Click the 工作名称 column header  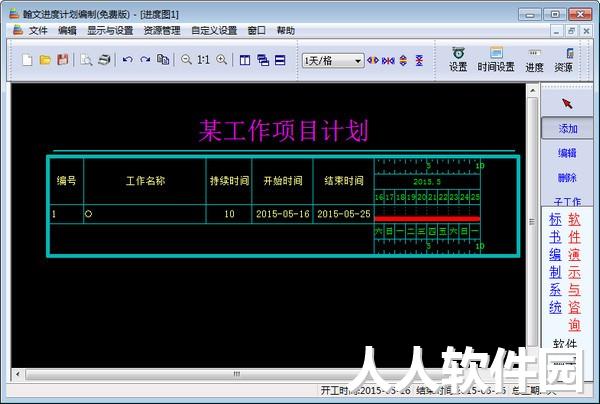145,181
